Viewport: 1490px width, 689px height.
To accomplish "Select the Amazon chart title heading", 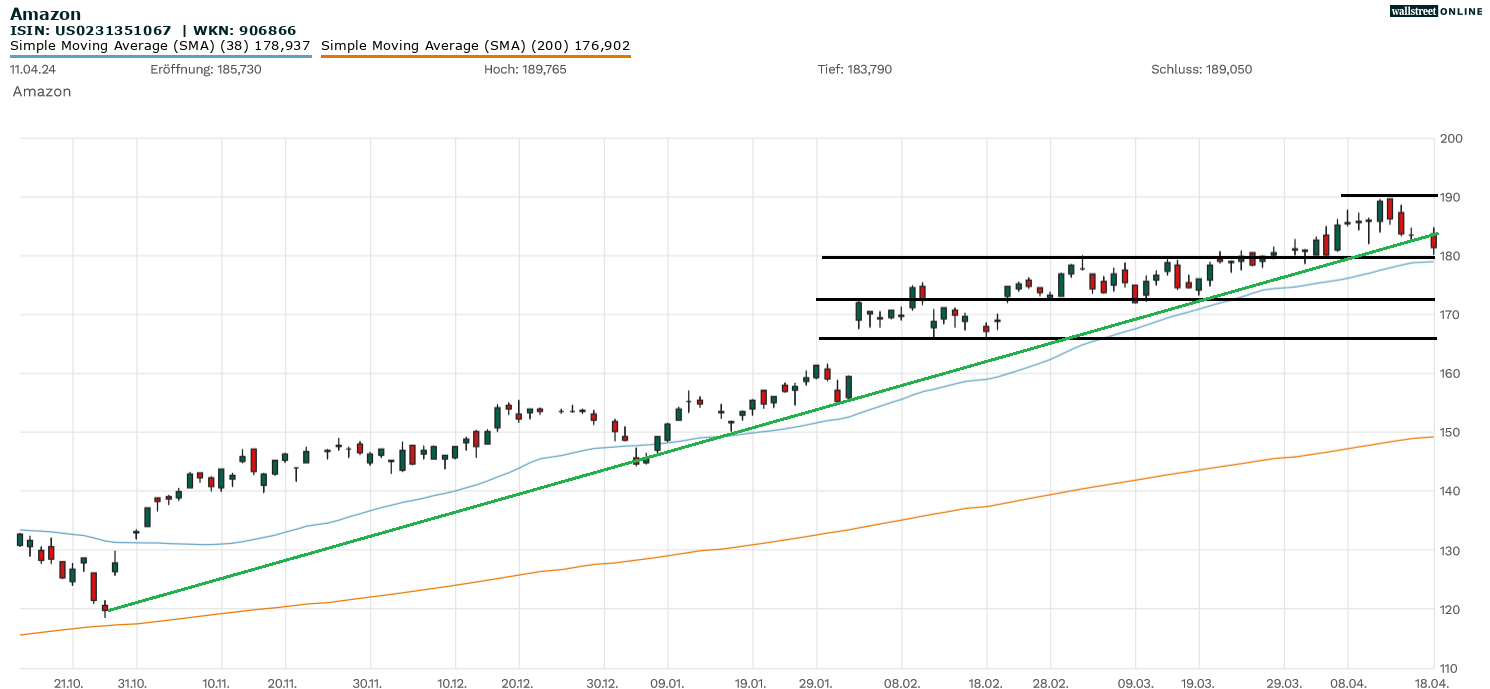I will [46, 14].
